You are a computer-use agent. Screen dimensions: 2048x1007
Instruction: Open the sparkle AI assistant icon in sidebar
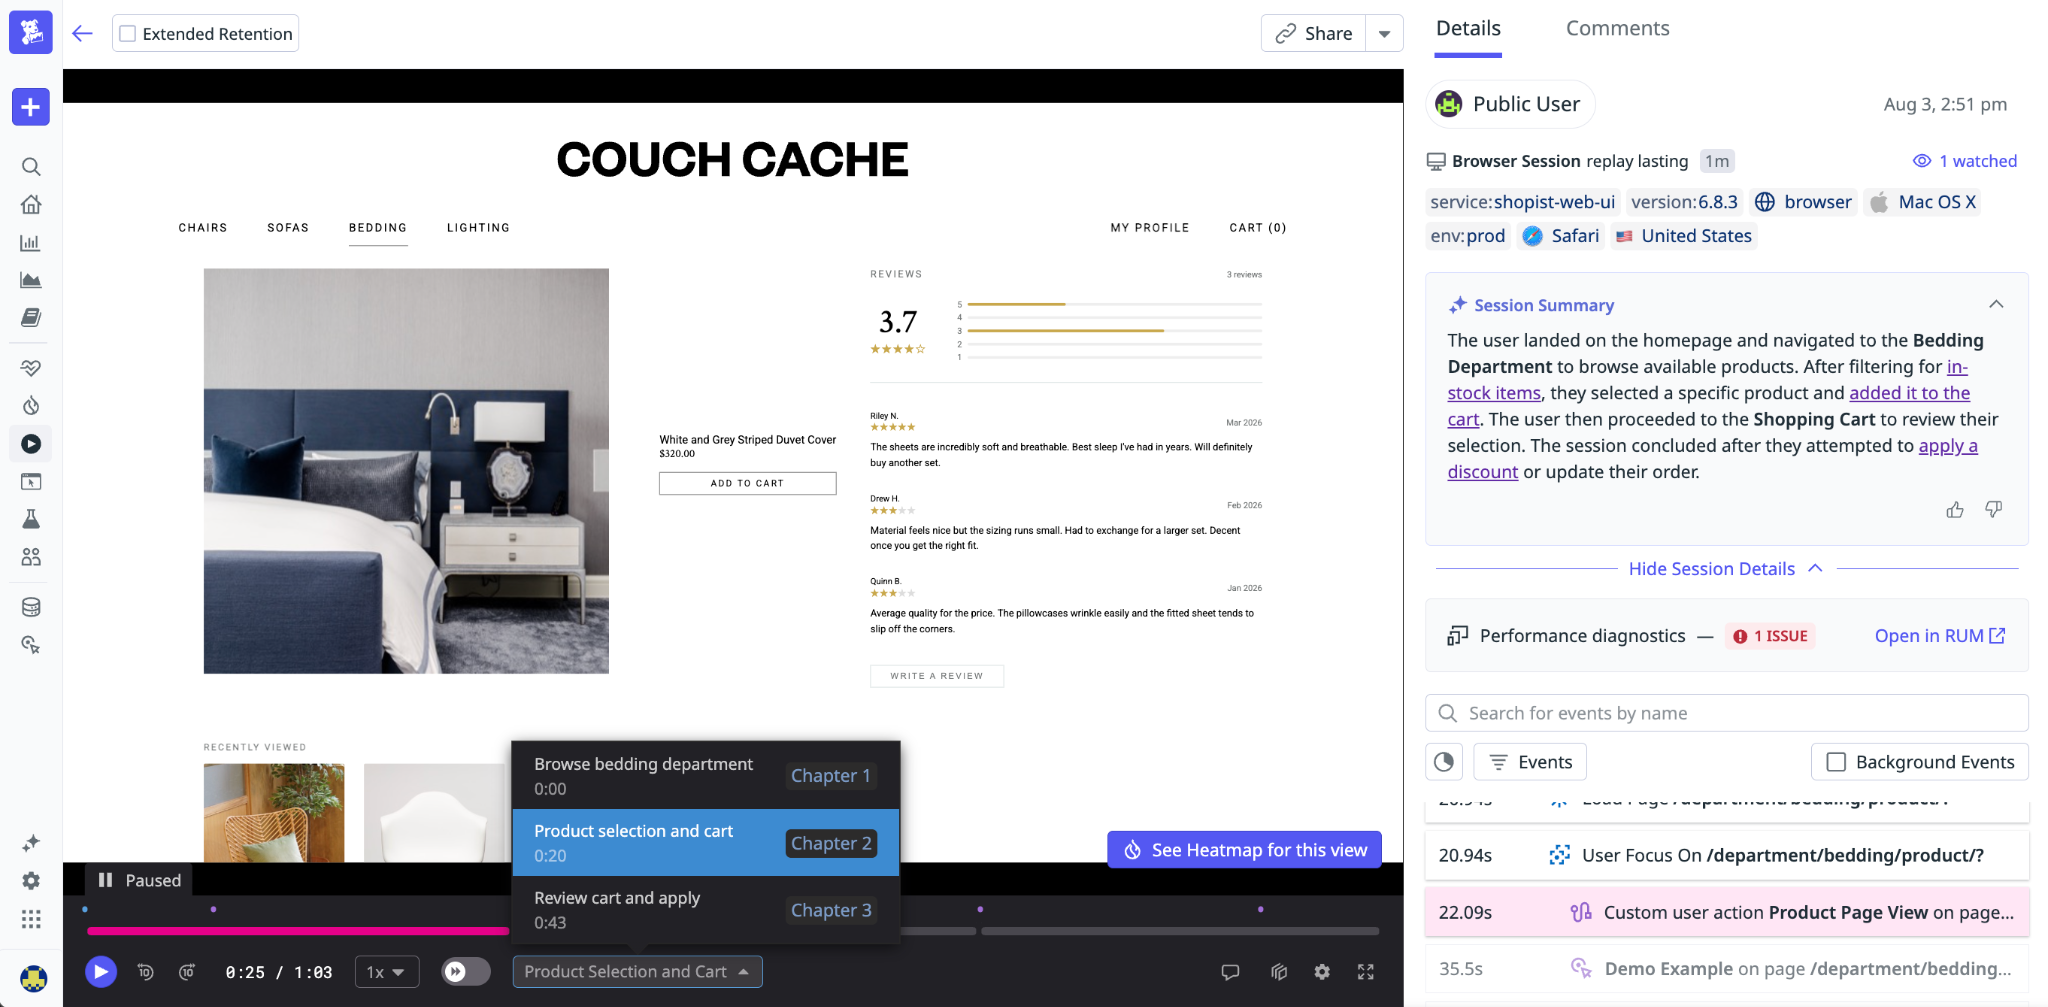31,843
